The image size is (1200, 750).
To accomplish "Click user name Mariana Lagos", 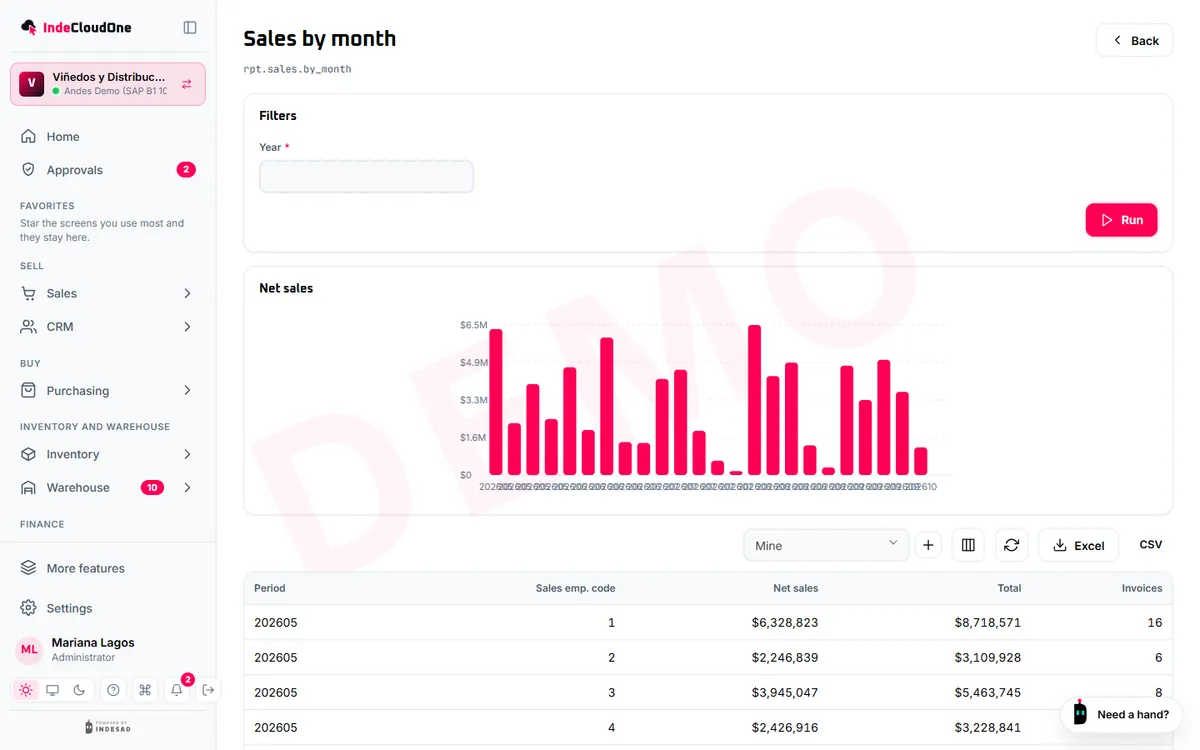I will pyautogui.click(x=93, y=643).
